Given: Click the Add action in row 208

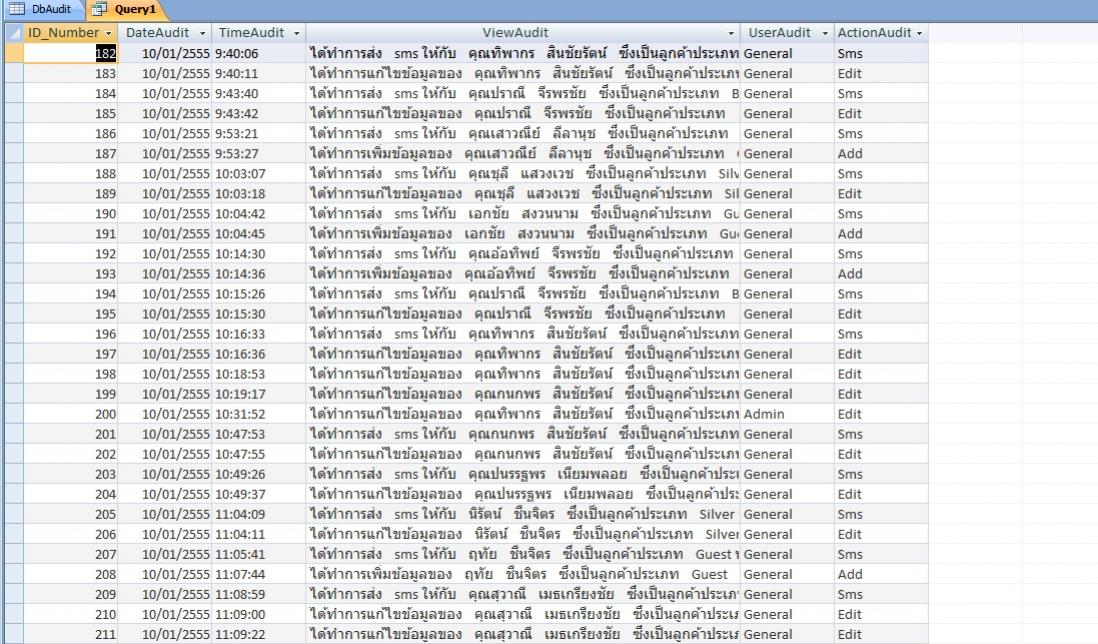Looking at the screenshot, I should [x=881, y=574].
